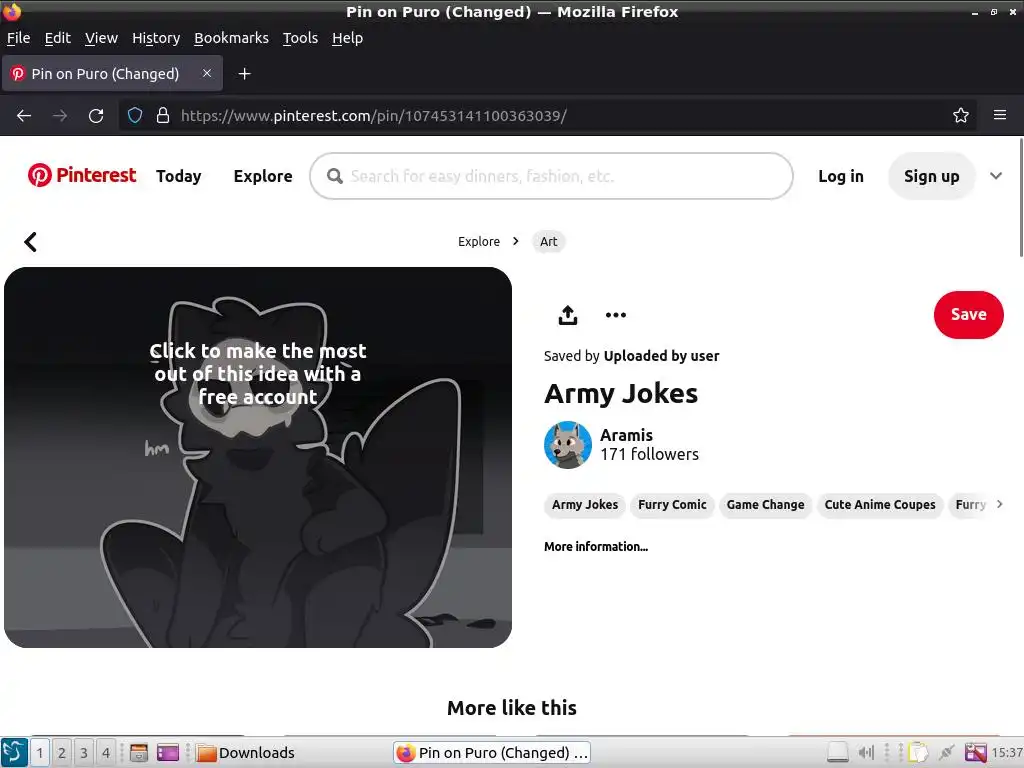Switch to workspace 1
Image resolution: width=1024 pixels, height=768 pixels.
click(40, 753)
